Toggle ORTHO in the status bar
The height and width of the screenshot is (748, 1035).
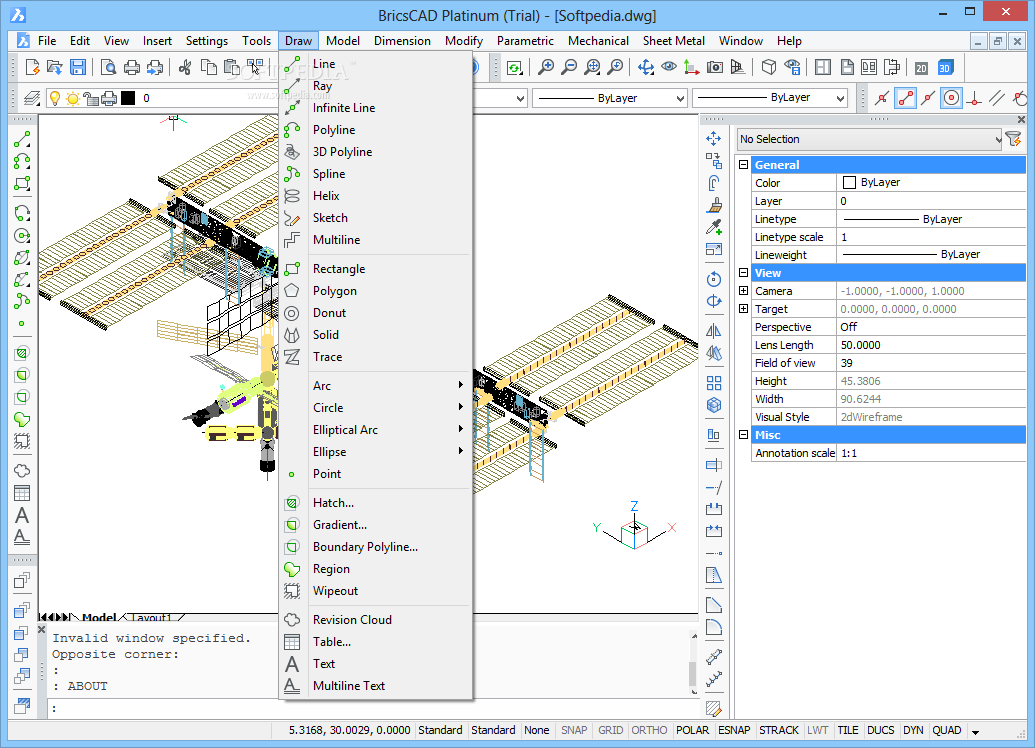point(650,730)
